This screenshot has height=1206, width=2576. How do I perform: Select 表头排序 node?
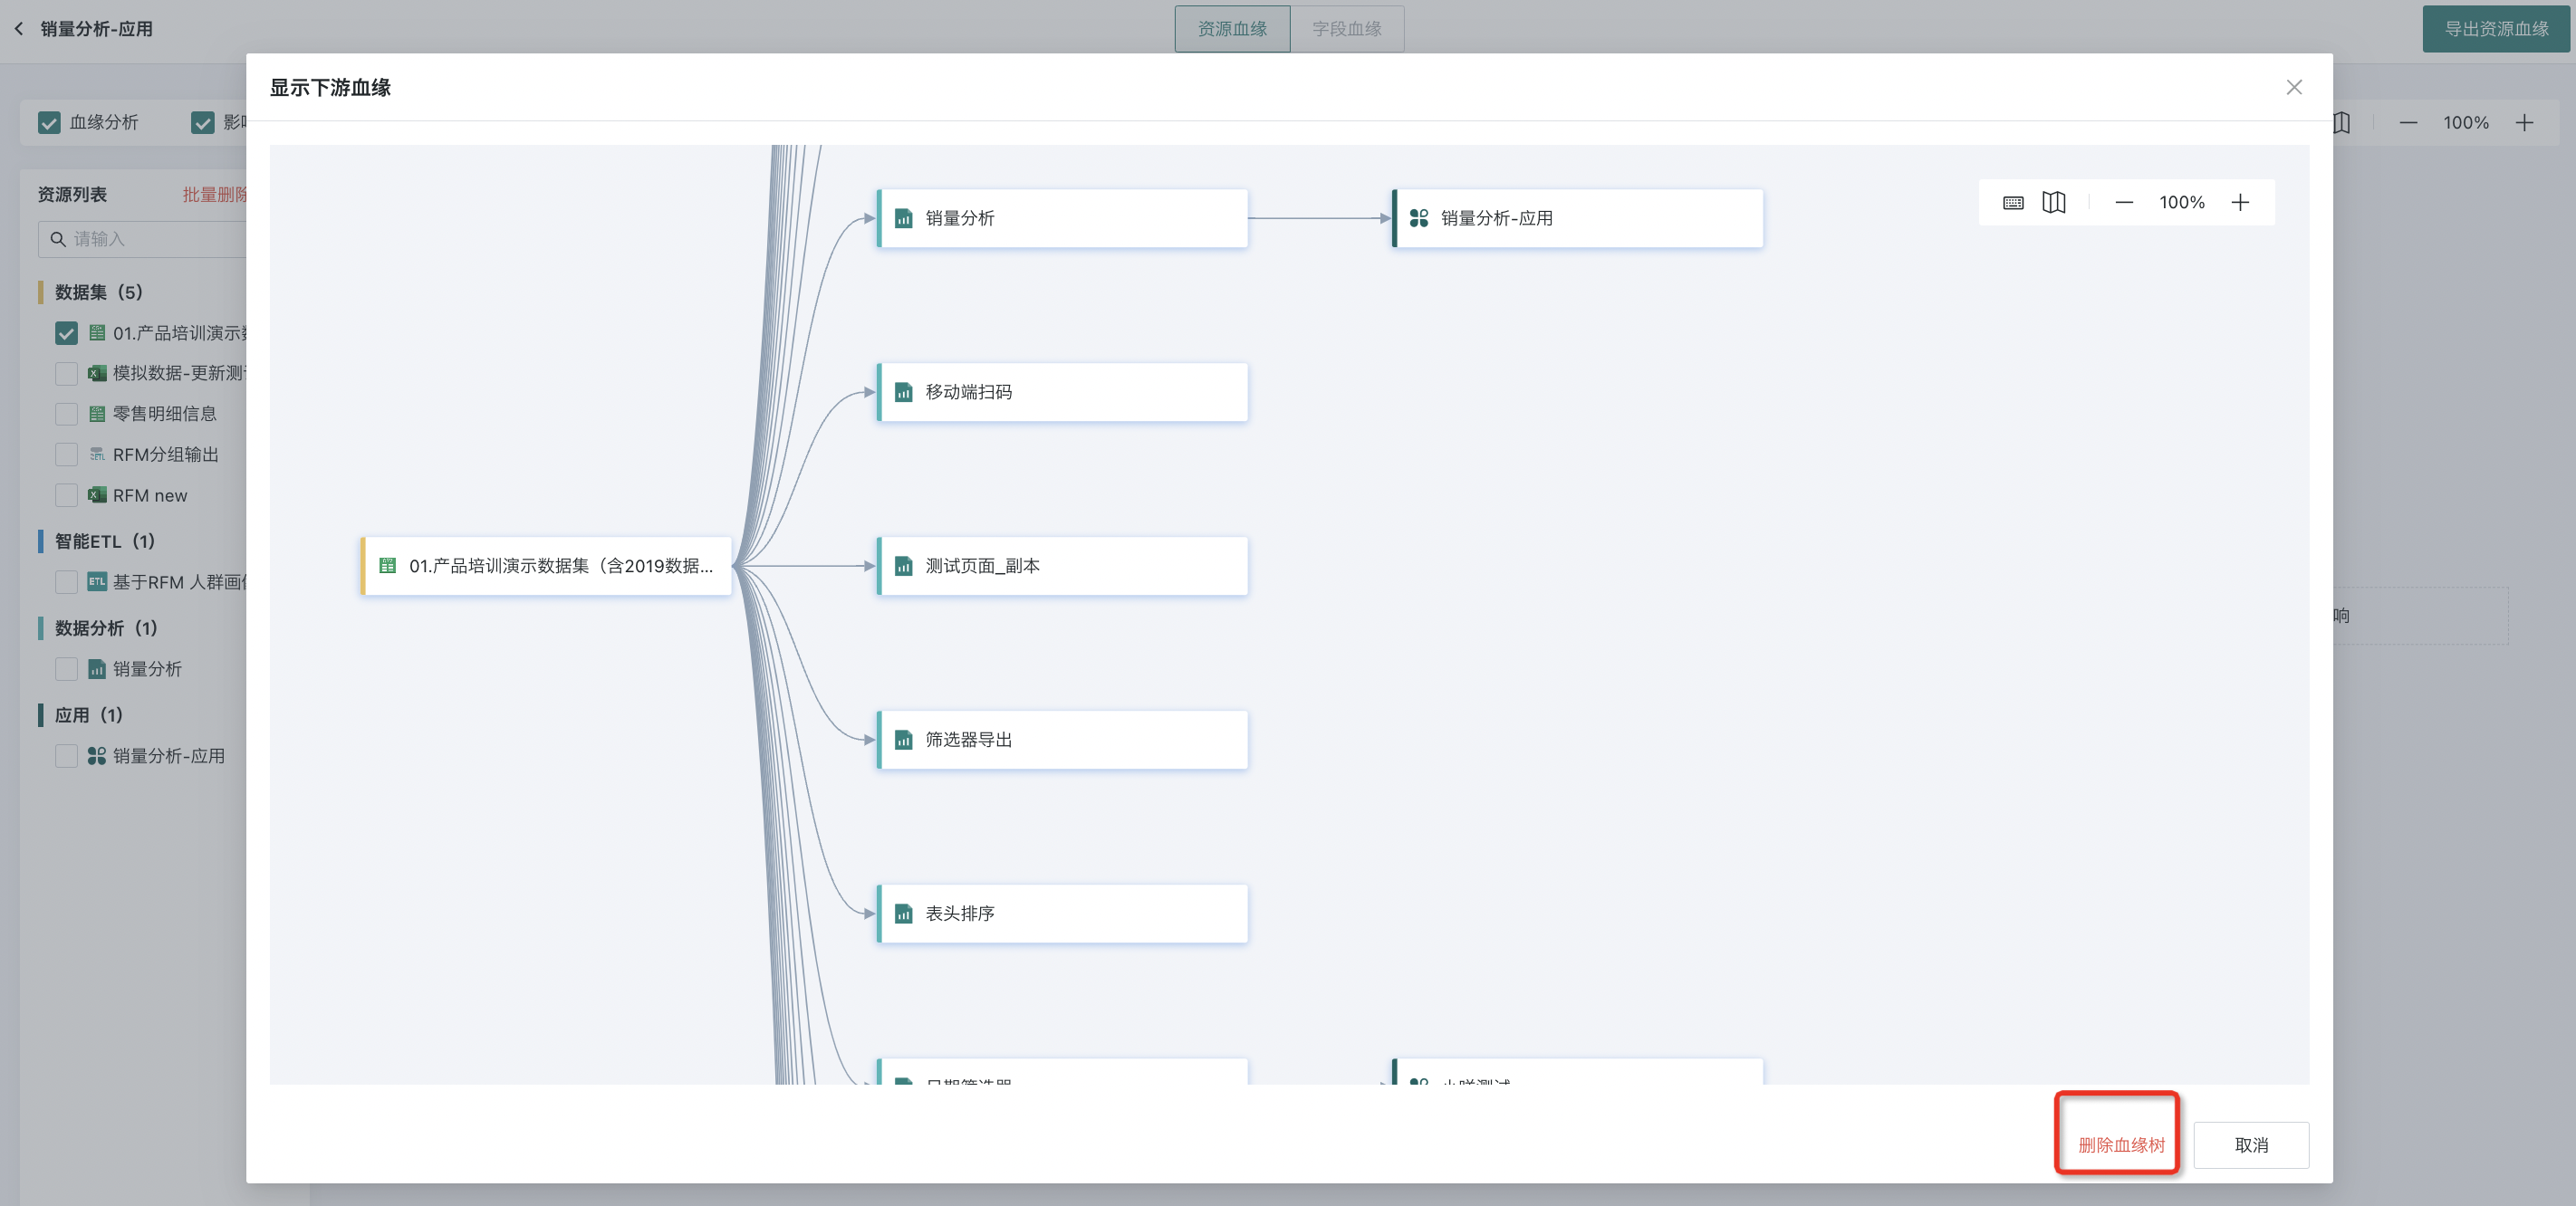click(x=1062, y=913)
